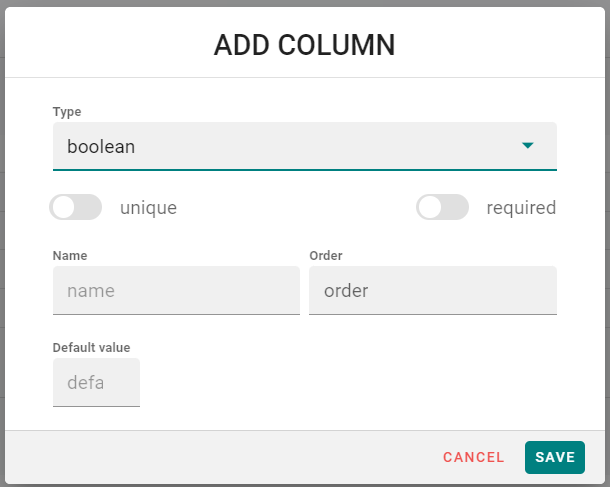The height and width of the screenshot is (487, 610).
Task: Focus the Name input field
Action: pos(176,291)
